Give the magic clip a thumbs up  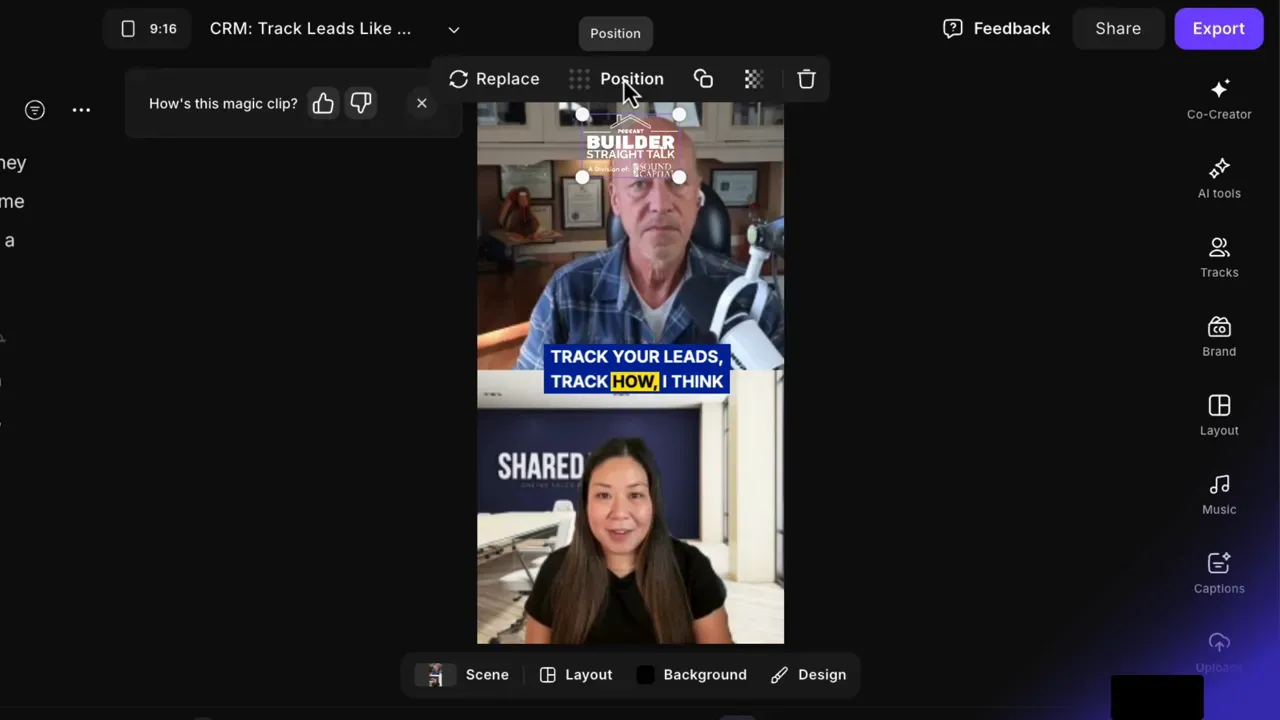322,103
